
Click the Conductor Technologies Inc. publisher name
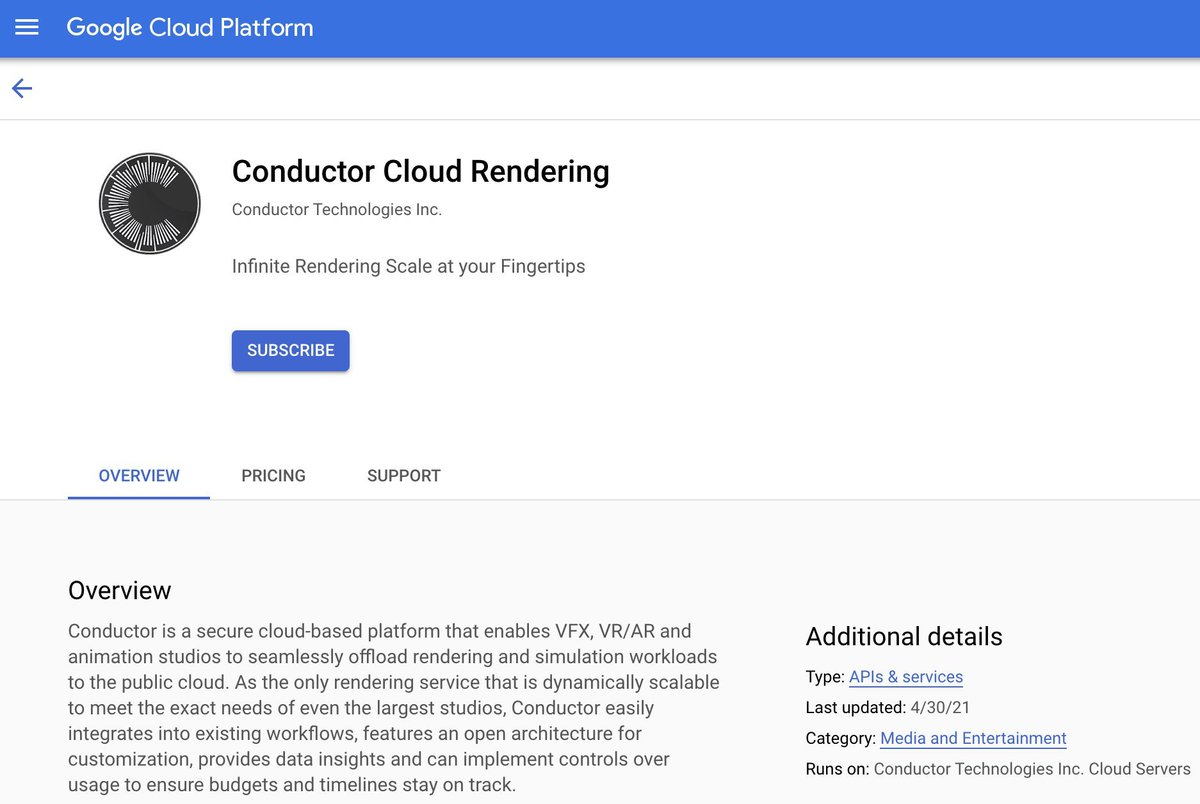[x=337, y=210]
